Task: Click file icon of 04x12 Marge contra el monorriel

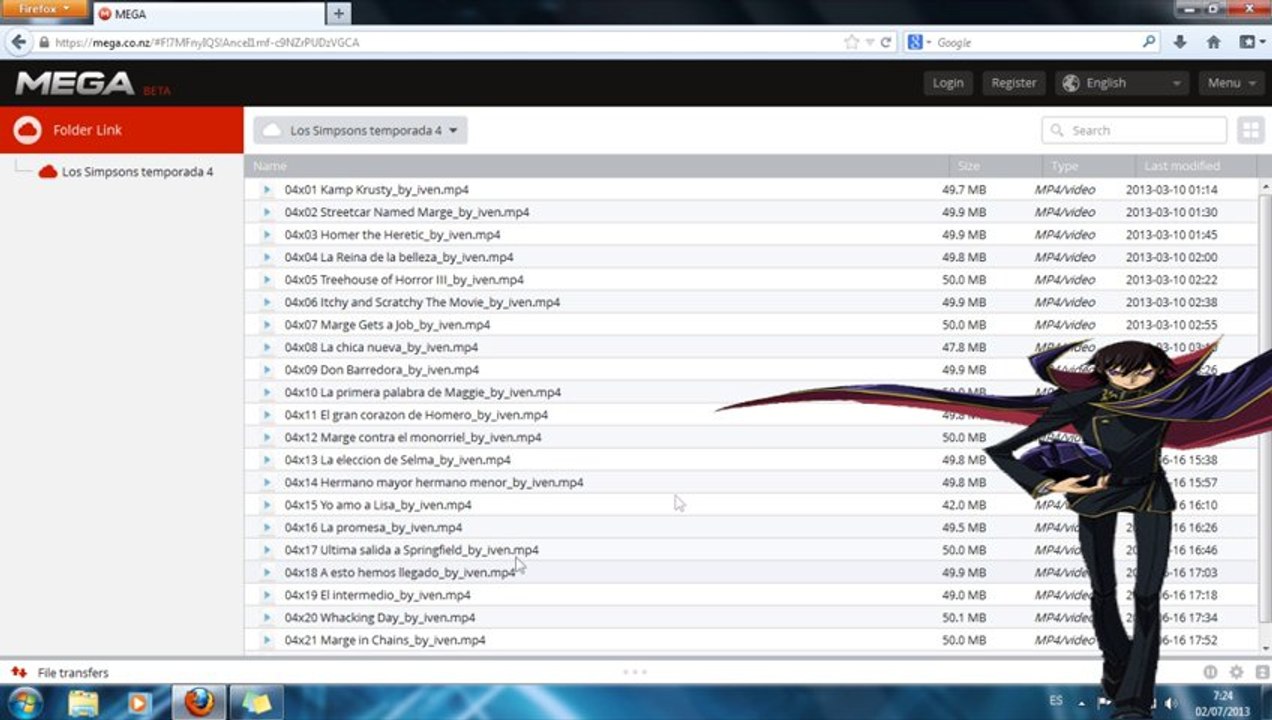Action: point(267,437)
